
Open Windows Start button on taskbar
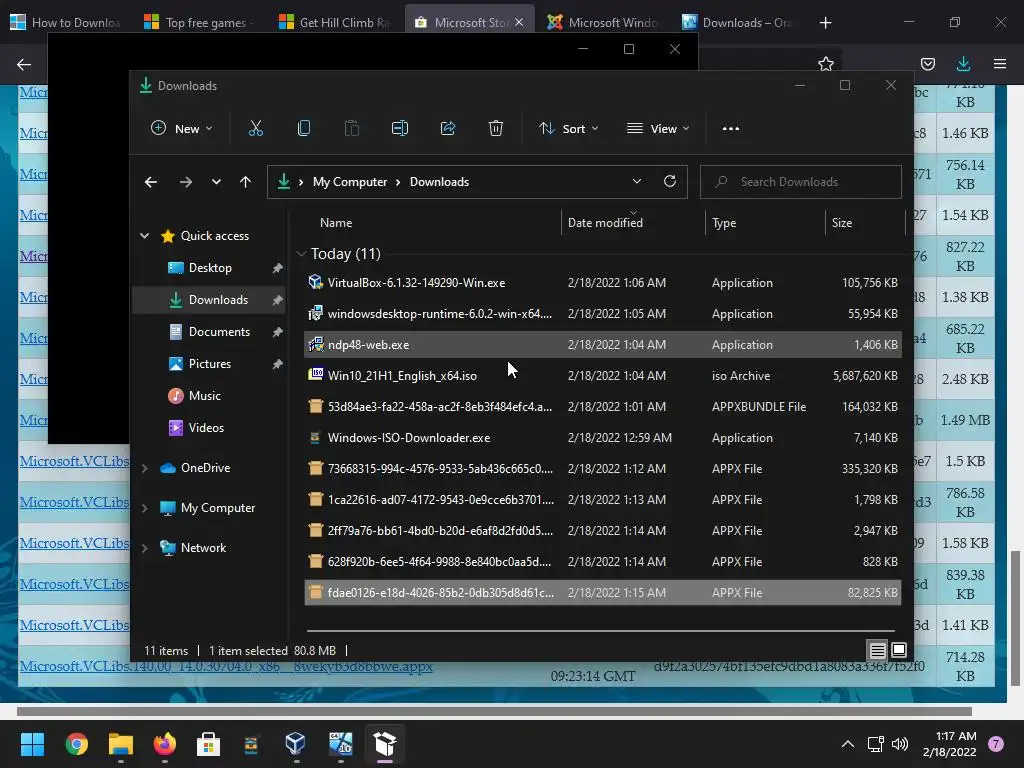(32, 744)
